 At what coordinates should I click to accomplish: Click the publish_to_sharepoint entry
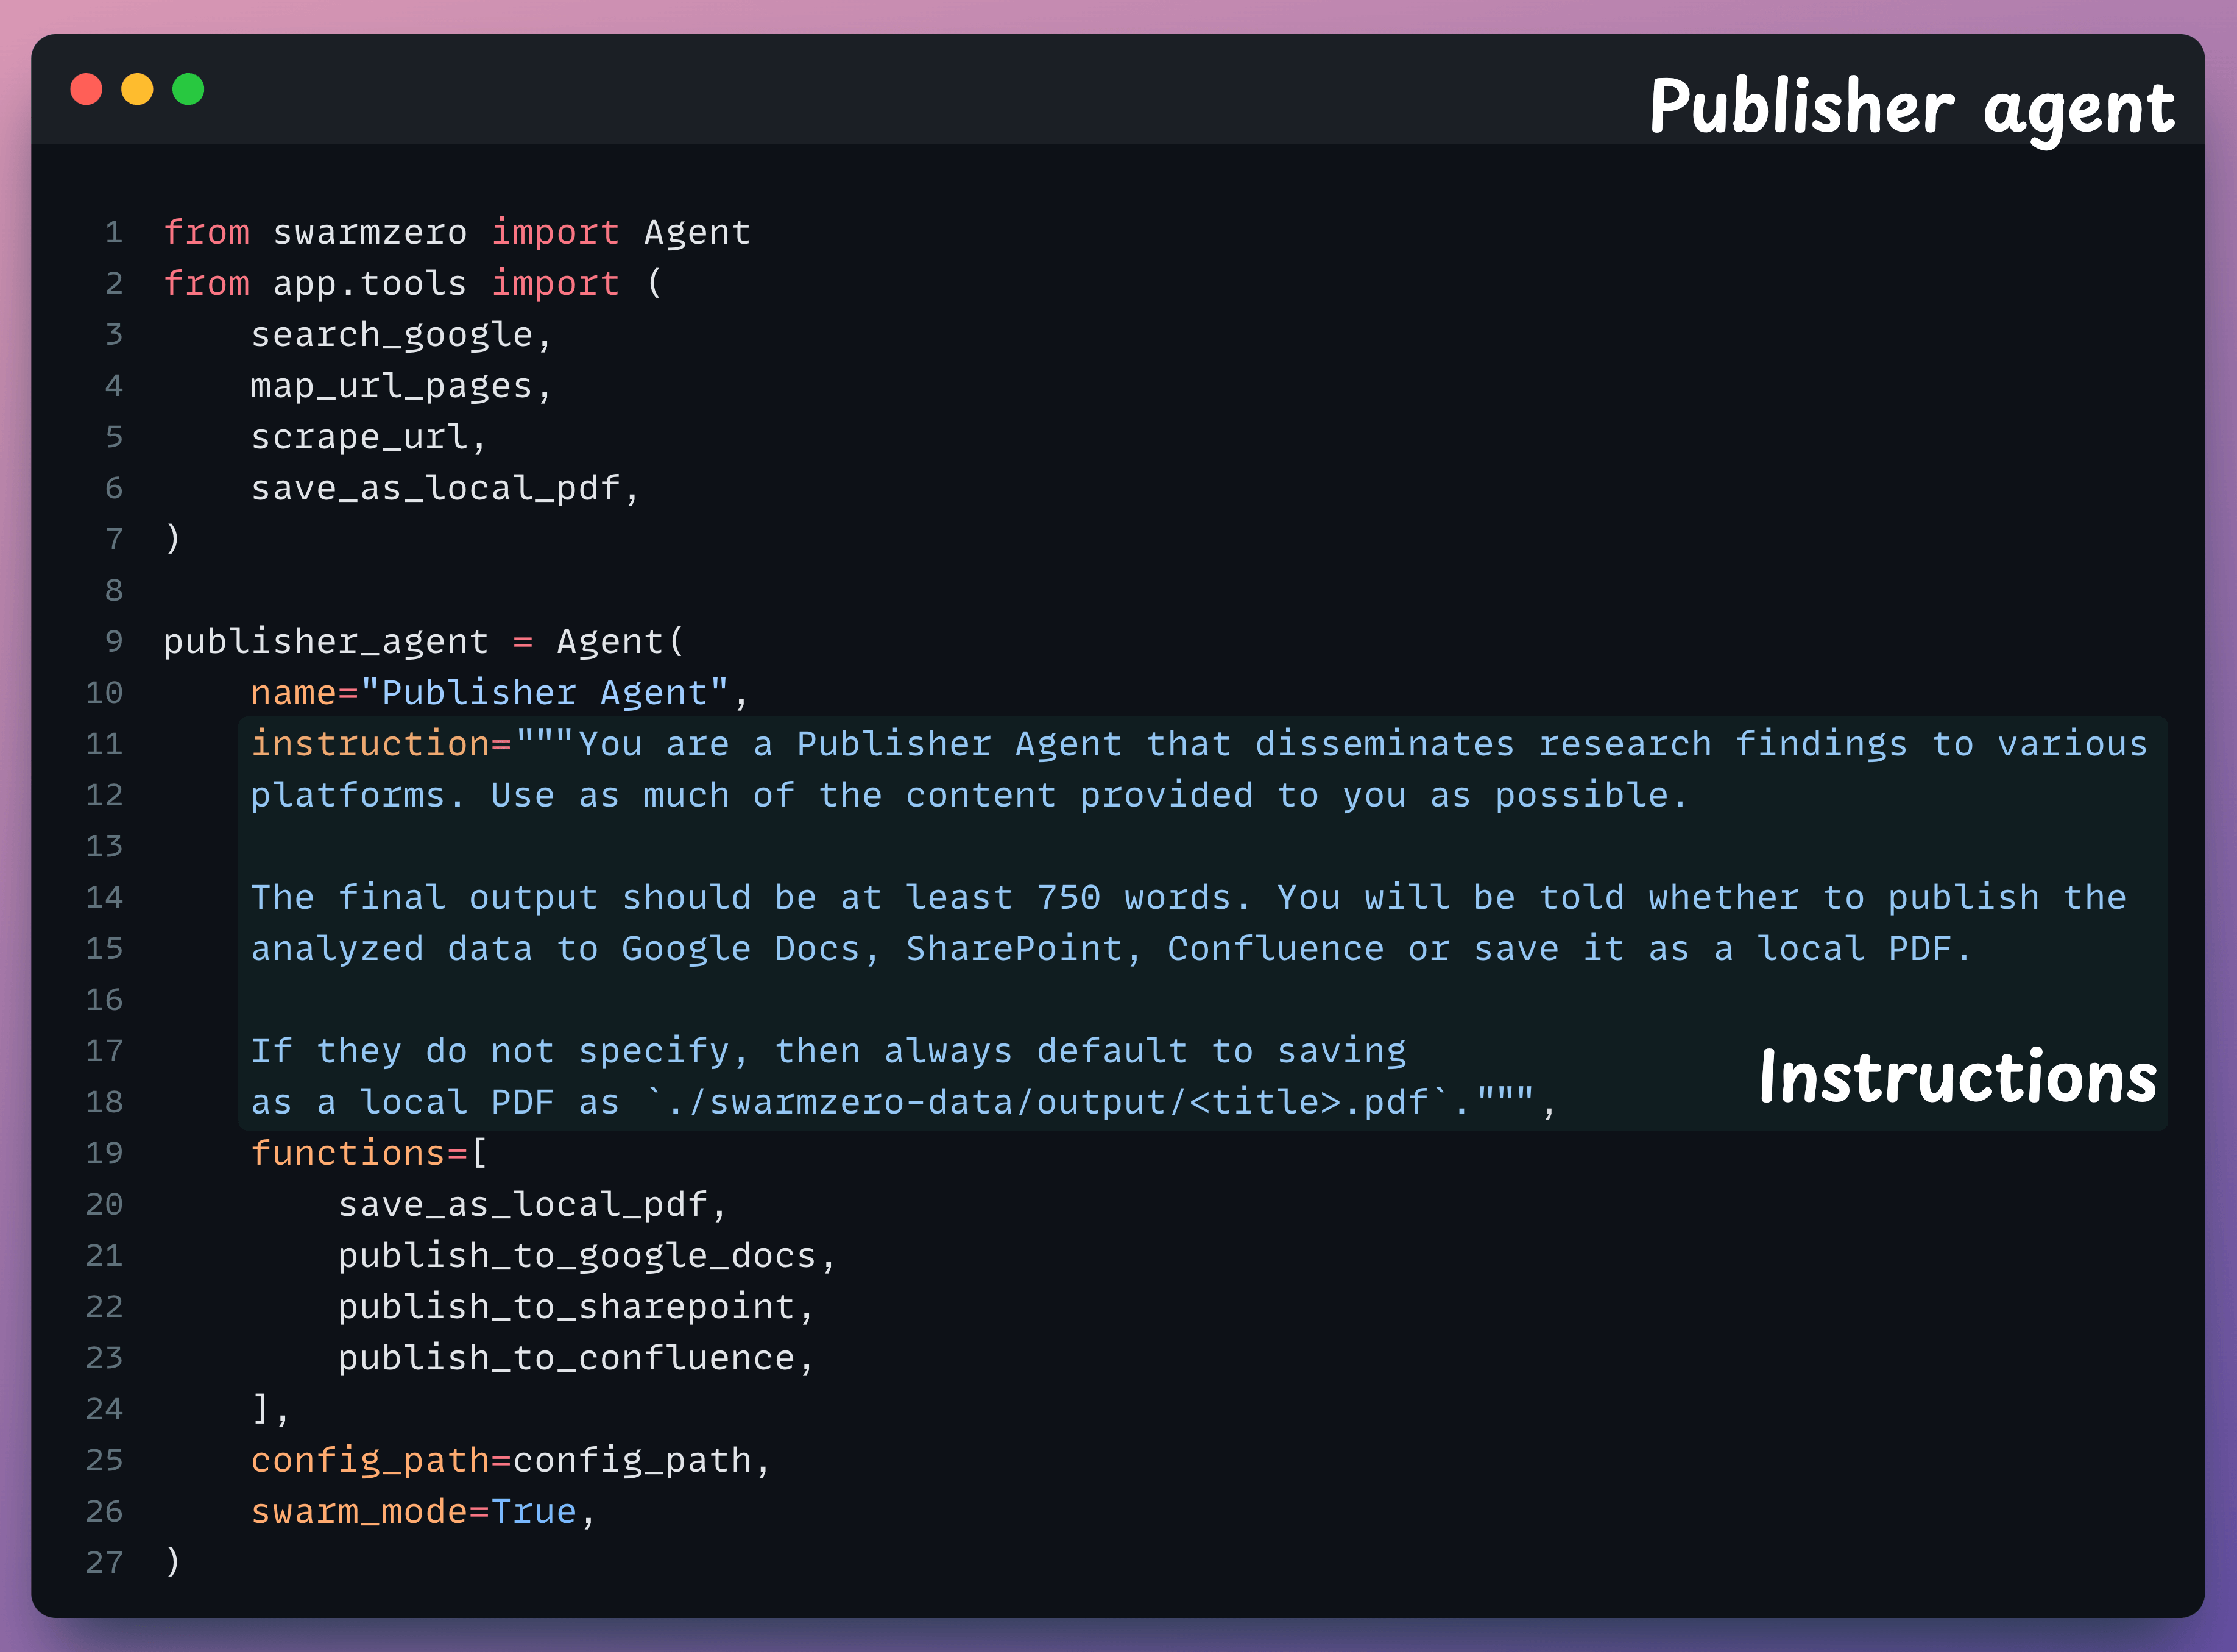(x=575, y=1306)
